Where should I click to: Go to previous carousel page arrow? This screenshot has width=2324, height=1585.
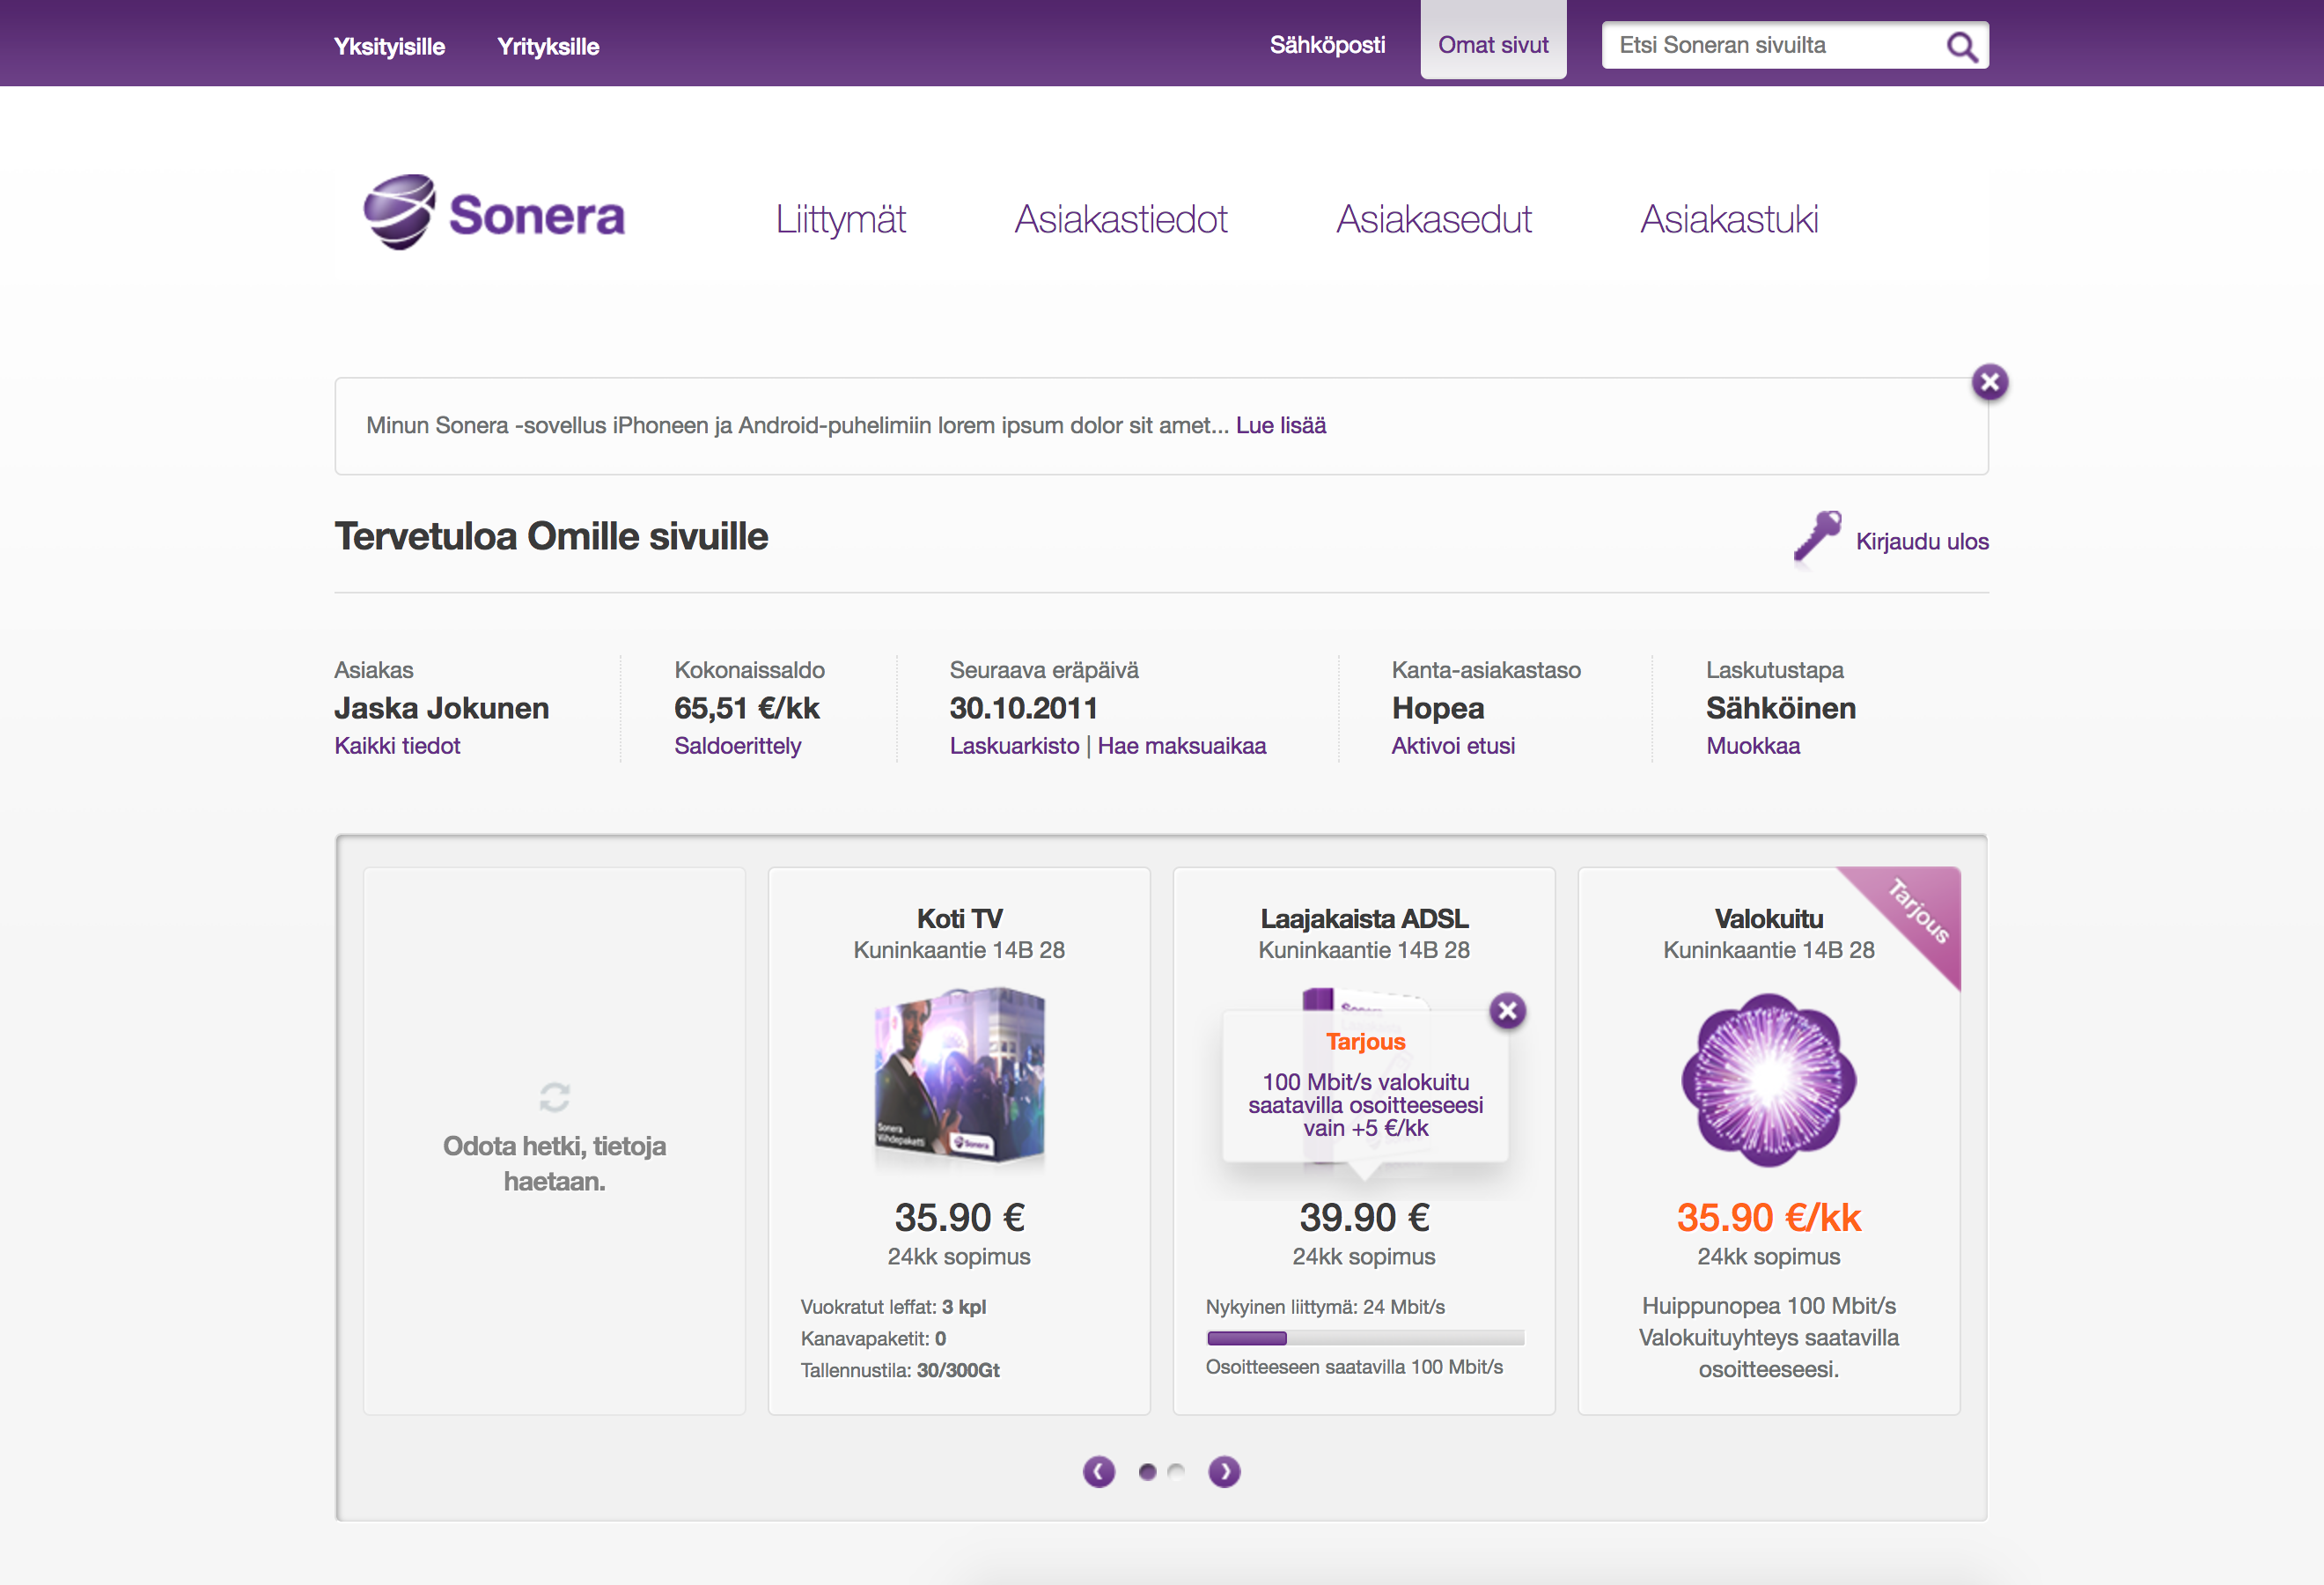[1098, 1471]
